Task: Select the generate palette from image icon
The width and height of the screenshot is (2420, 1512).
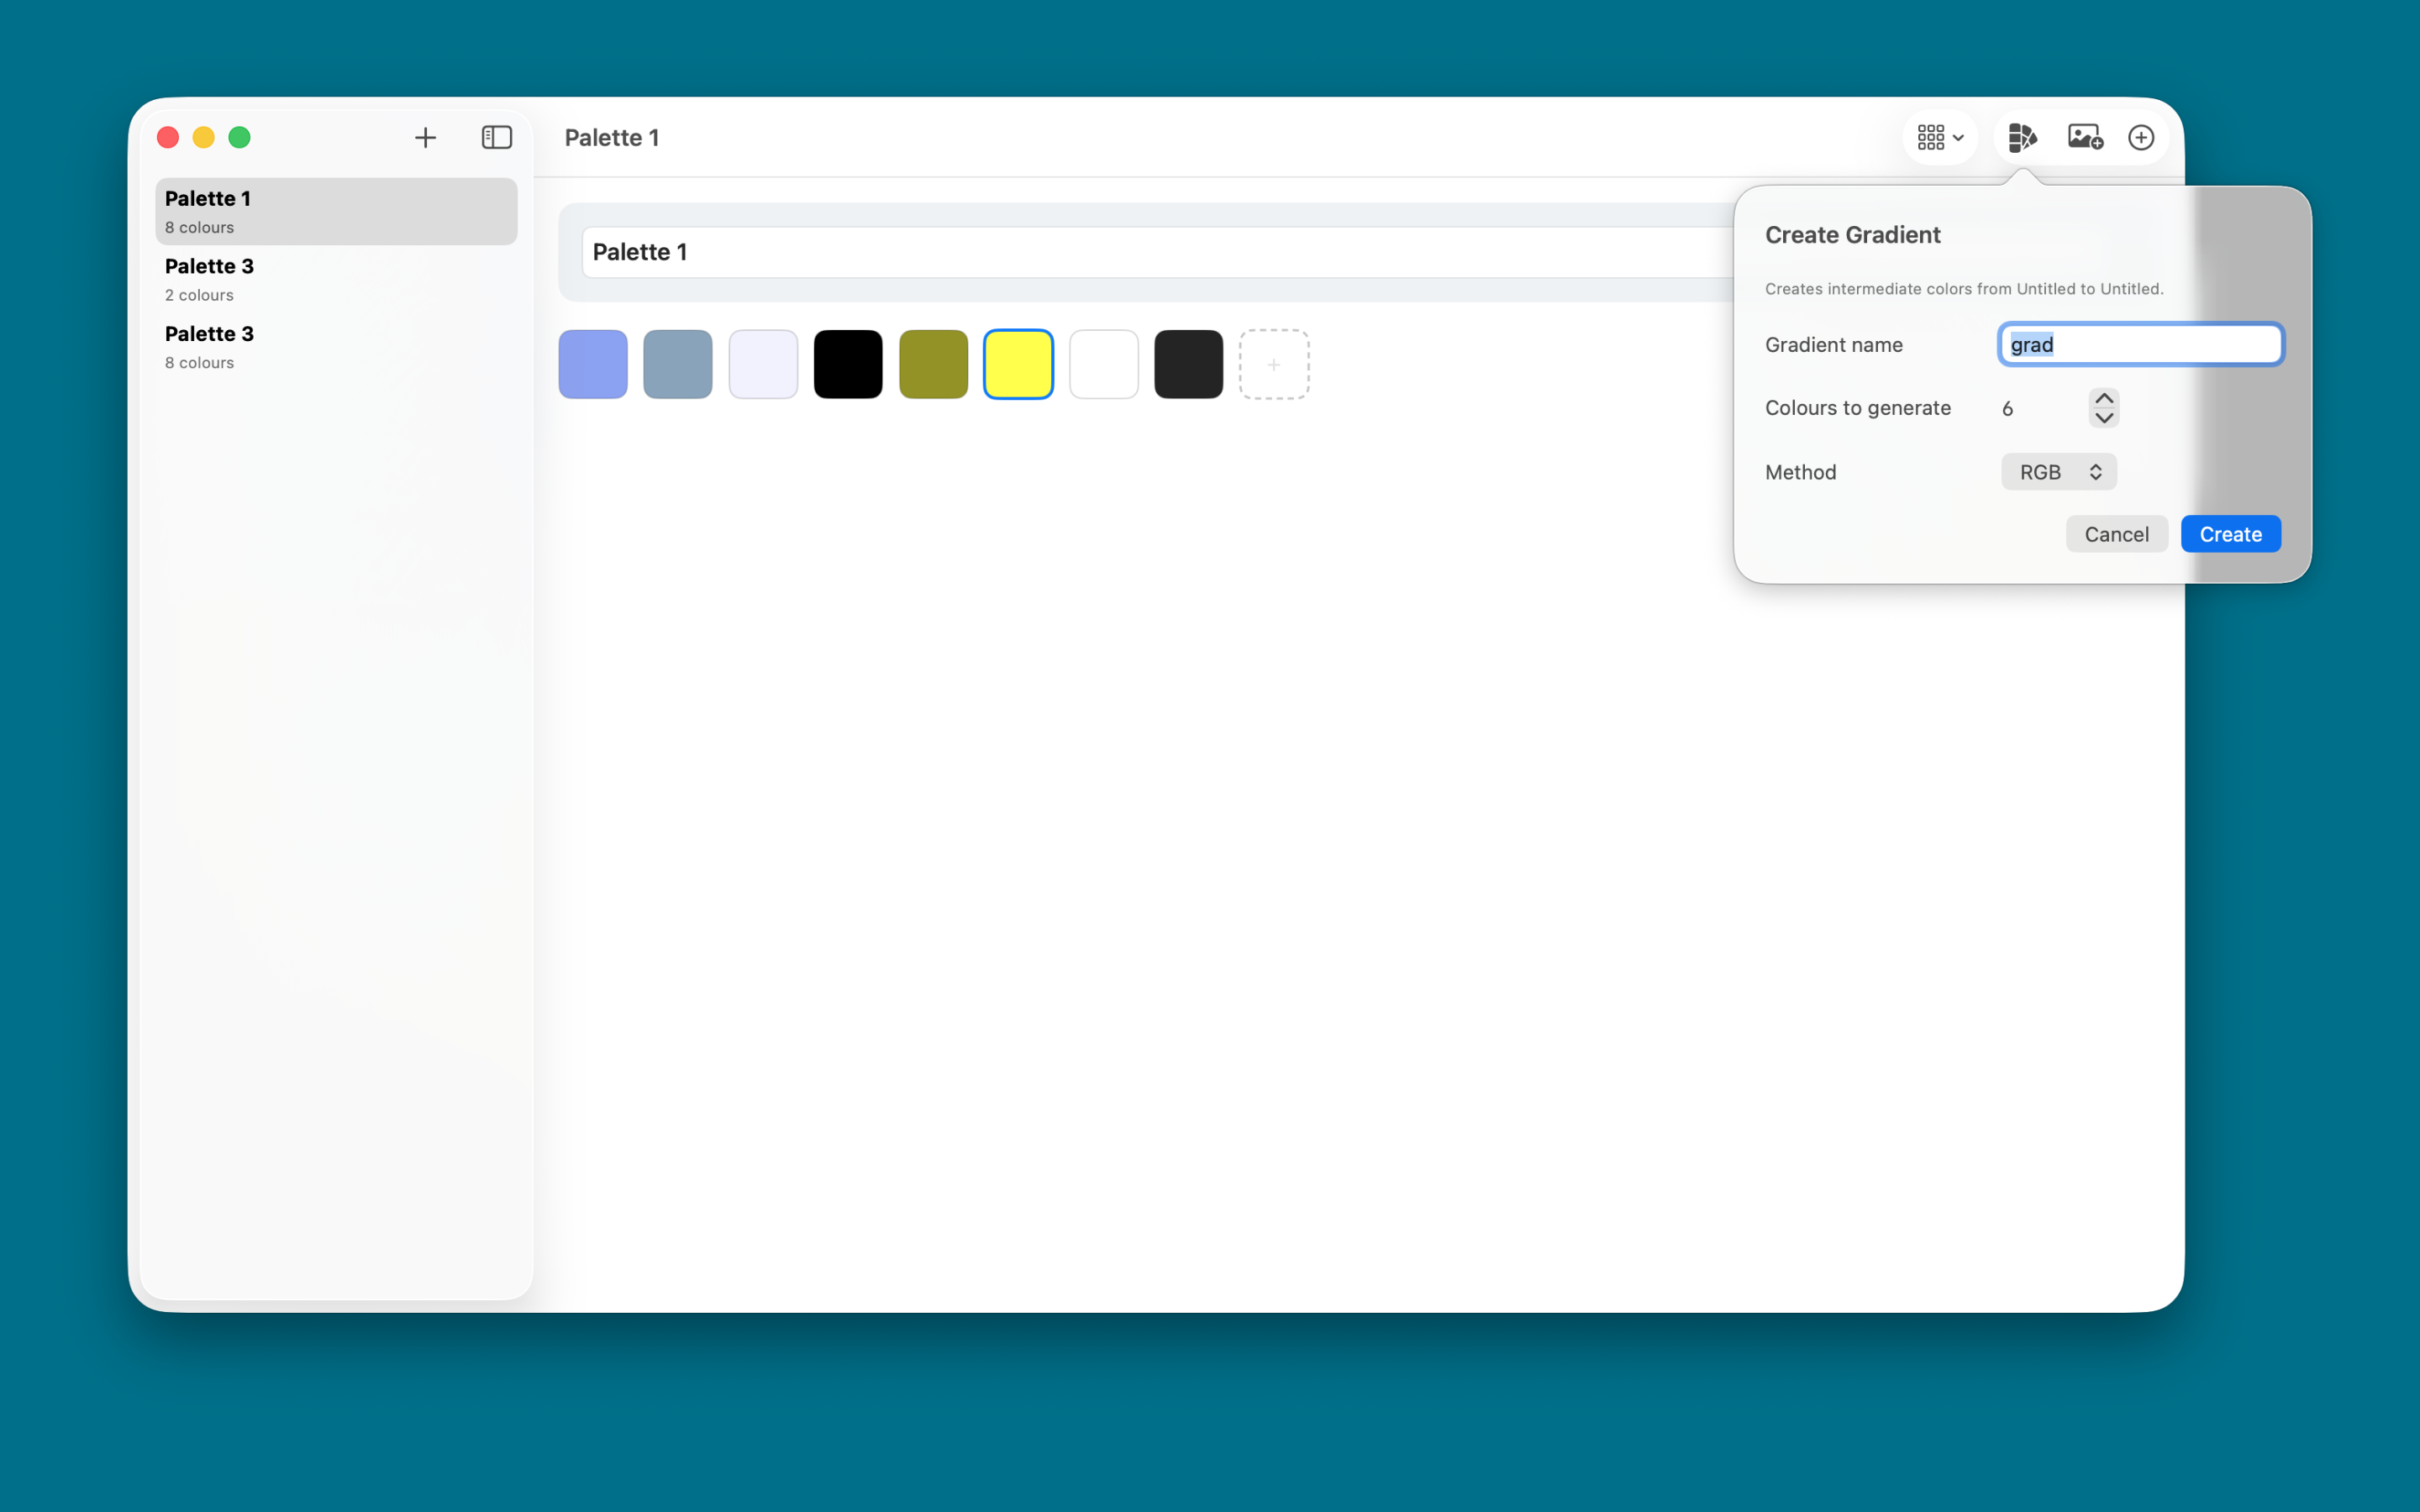Action: click(x=2083, y=137)
